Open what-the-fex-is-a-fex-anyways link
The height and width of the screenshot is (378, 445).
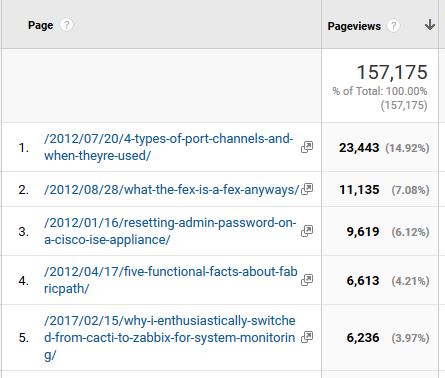click(x=171, y=190)
